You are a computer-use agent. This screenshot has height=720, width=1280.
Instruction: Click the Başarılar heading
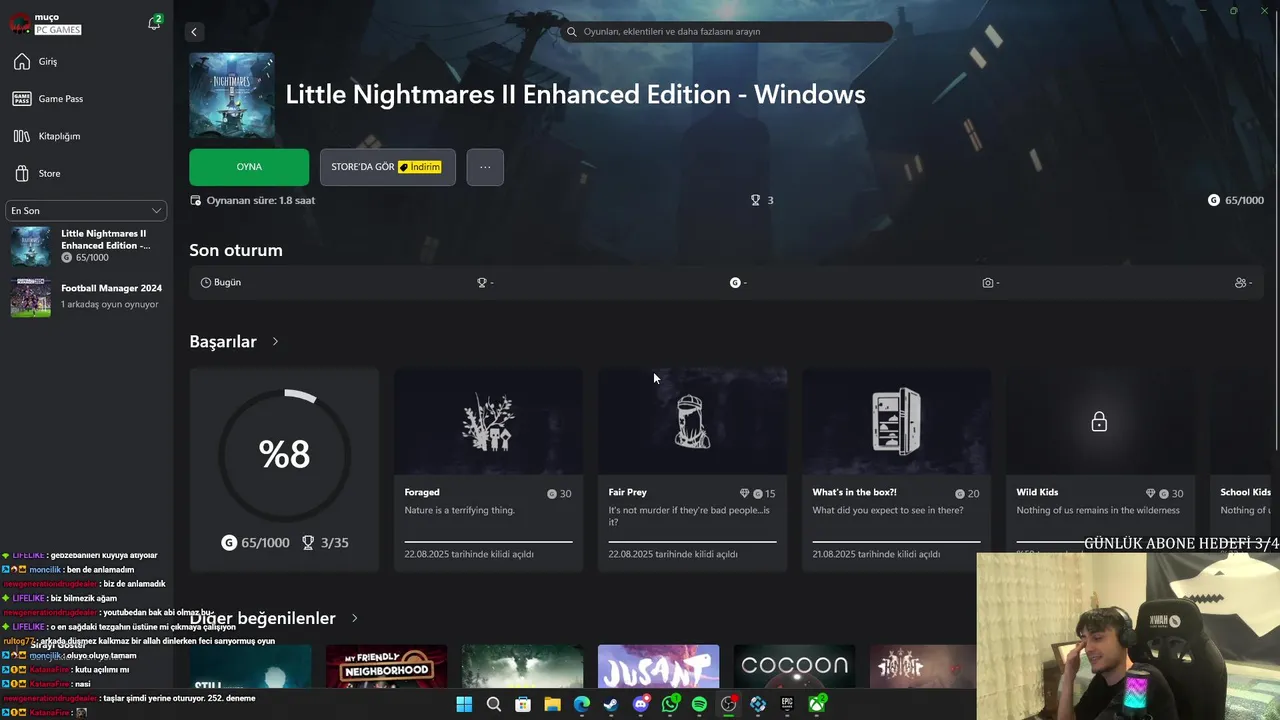(x=223, y=342)
